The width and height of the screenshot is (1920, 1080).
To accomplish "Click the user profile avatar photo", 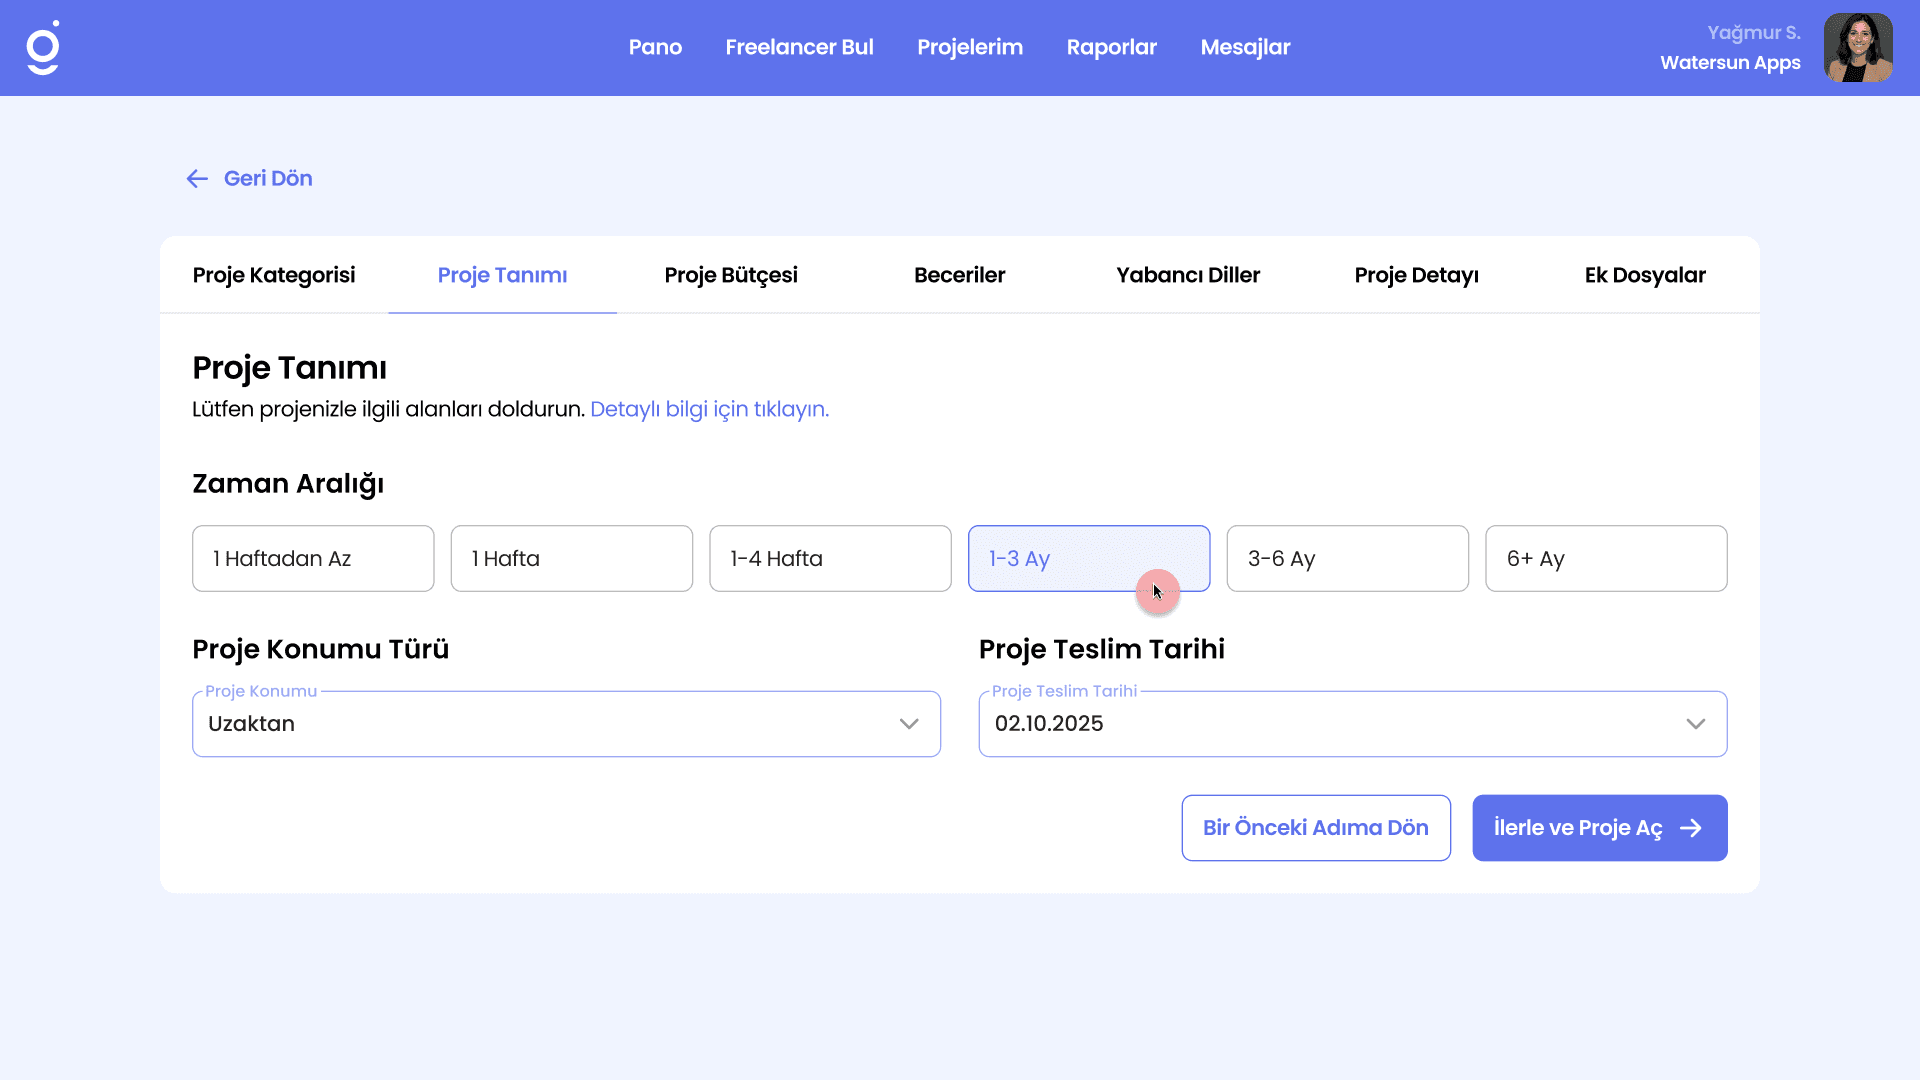I will 1857,48.
